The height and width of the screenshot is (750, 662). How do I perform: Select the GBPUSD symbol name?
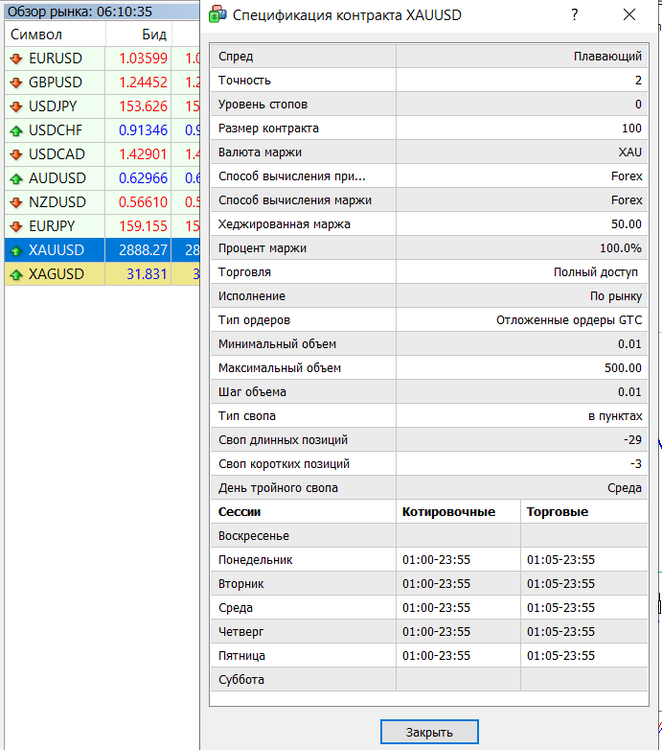click(x=55, y=82)
